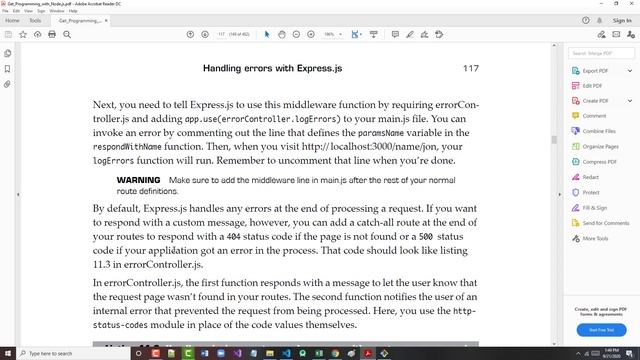Bookmark the file with the star icon

pos(23,35)
